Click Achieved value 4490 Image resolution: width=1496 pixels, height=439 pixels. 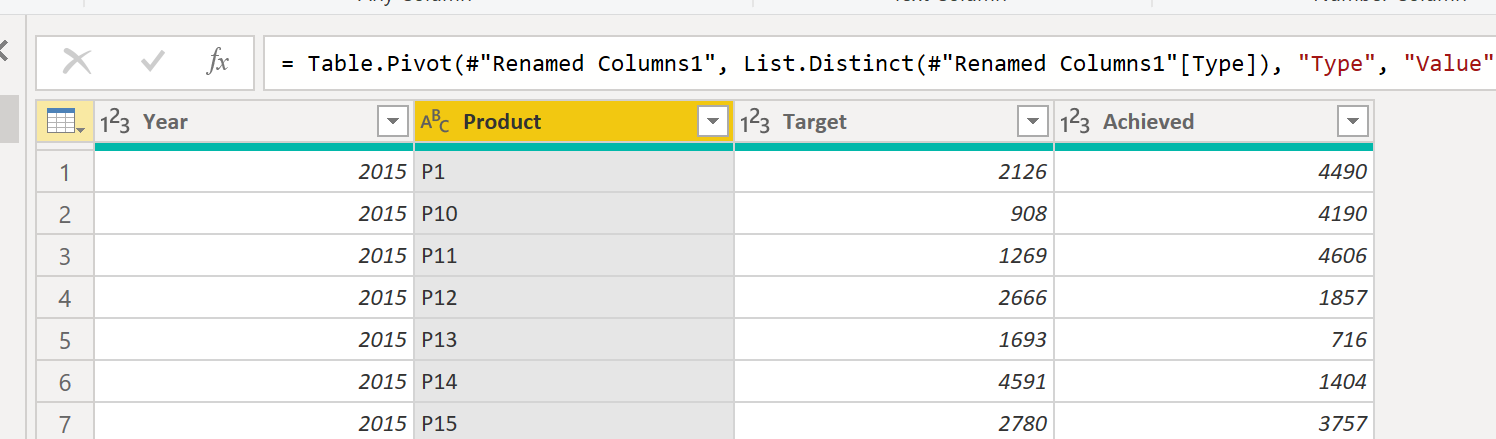(1214, 172)
